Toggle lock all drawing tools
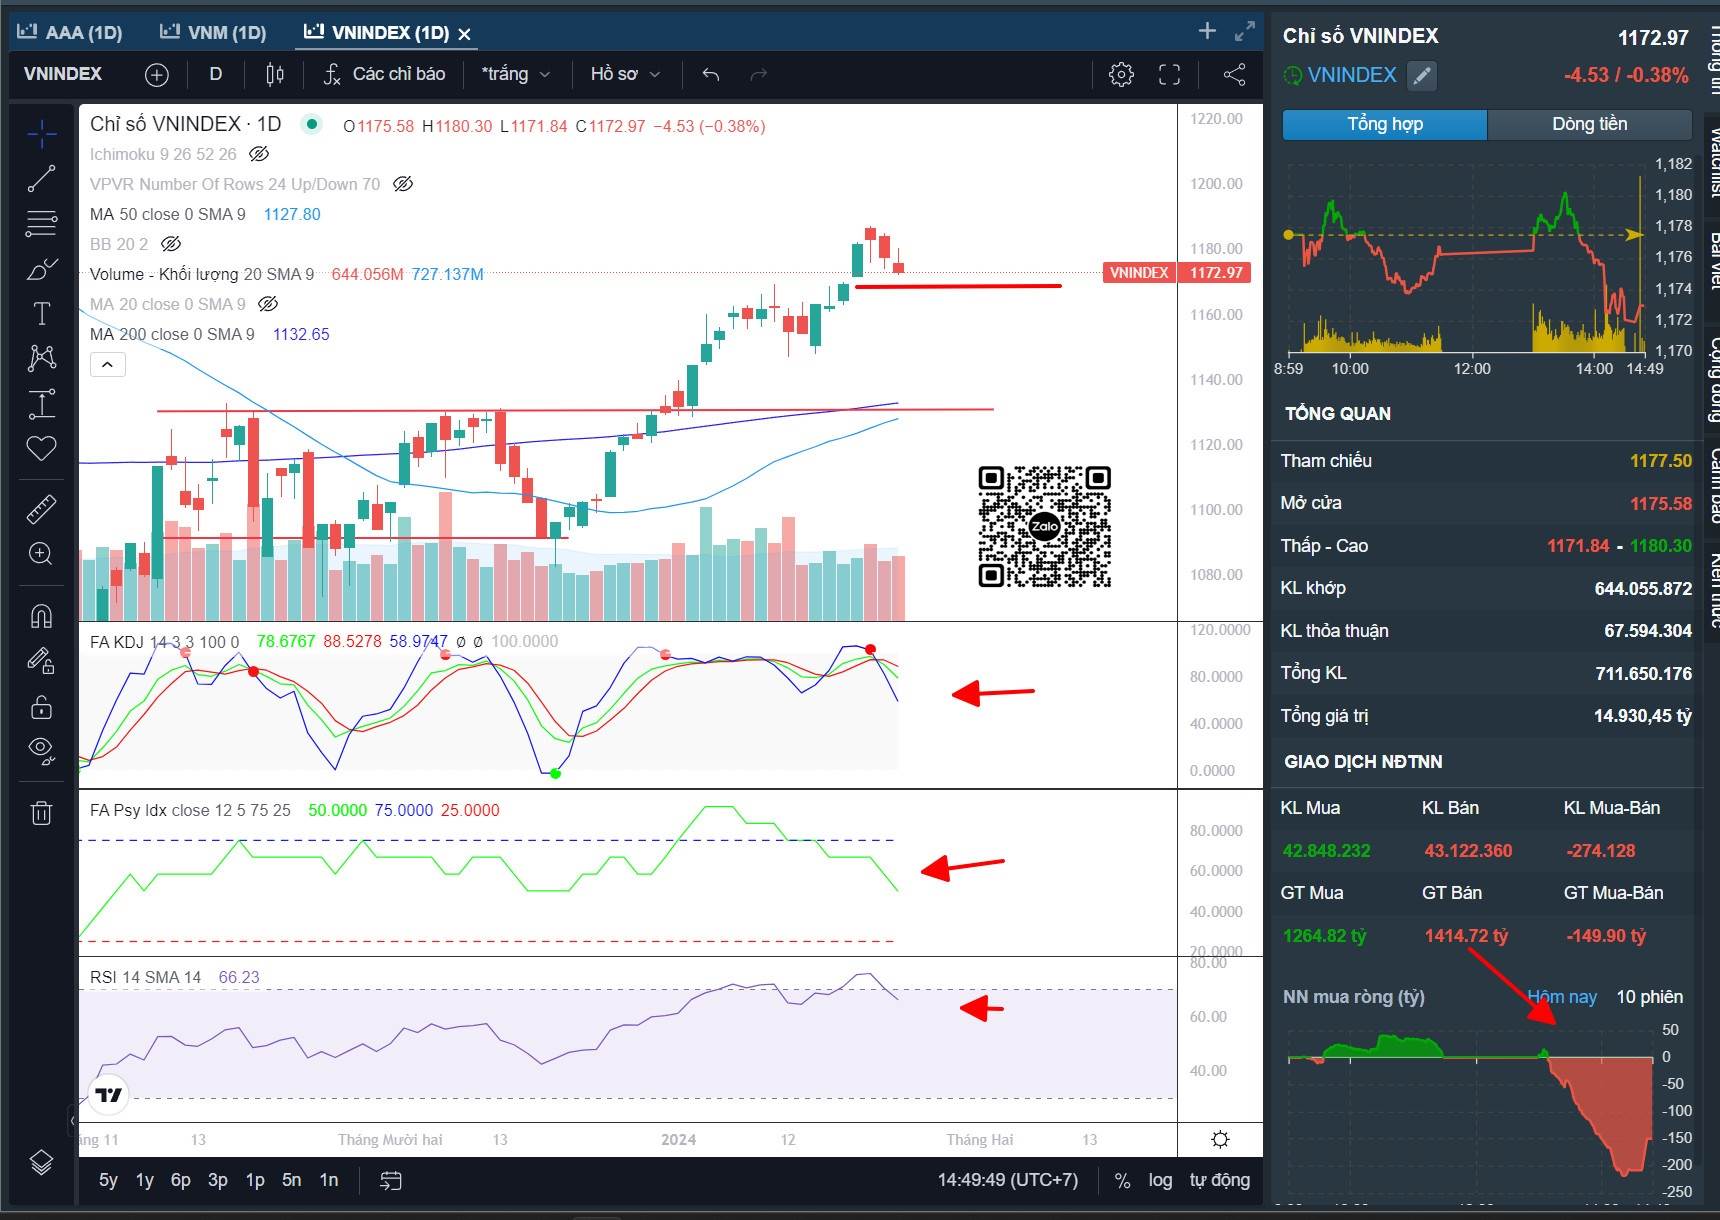 click(41, 706)
